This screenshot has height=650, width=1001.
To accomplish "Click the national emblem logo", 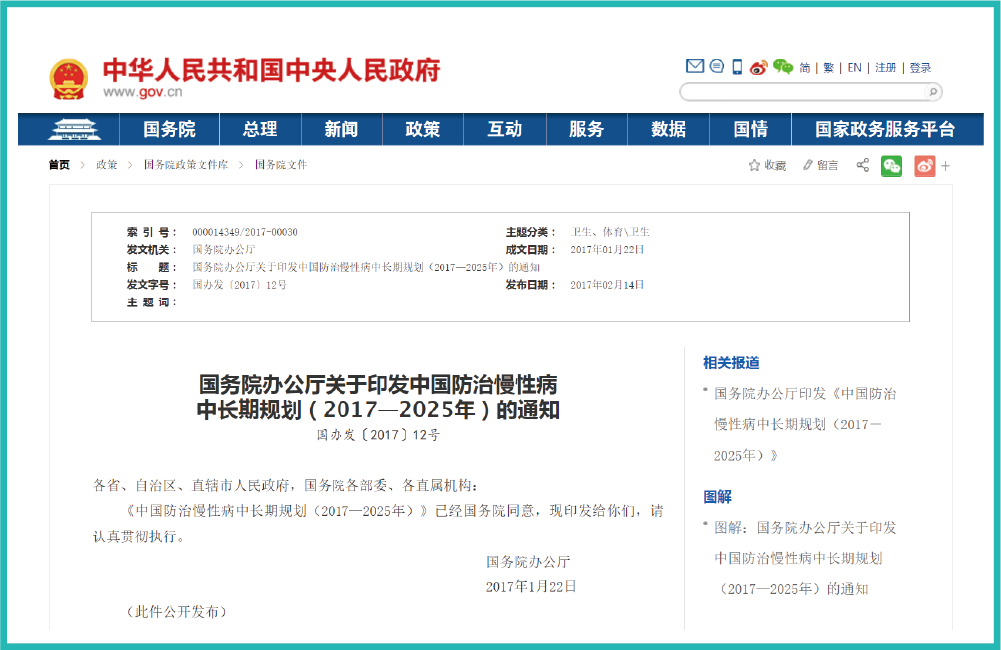I will point(69,79).
